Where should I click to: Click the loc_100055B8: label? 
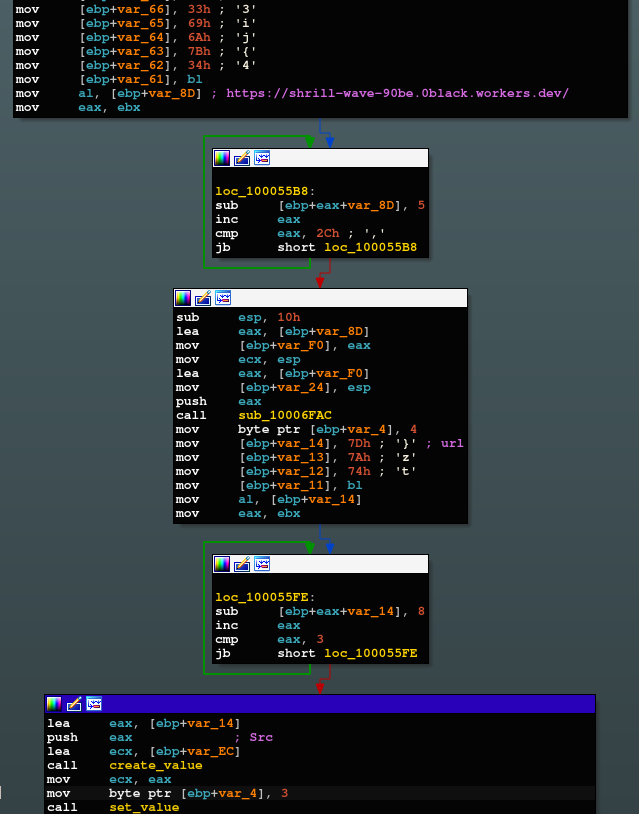265,191
